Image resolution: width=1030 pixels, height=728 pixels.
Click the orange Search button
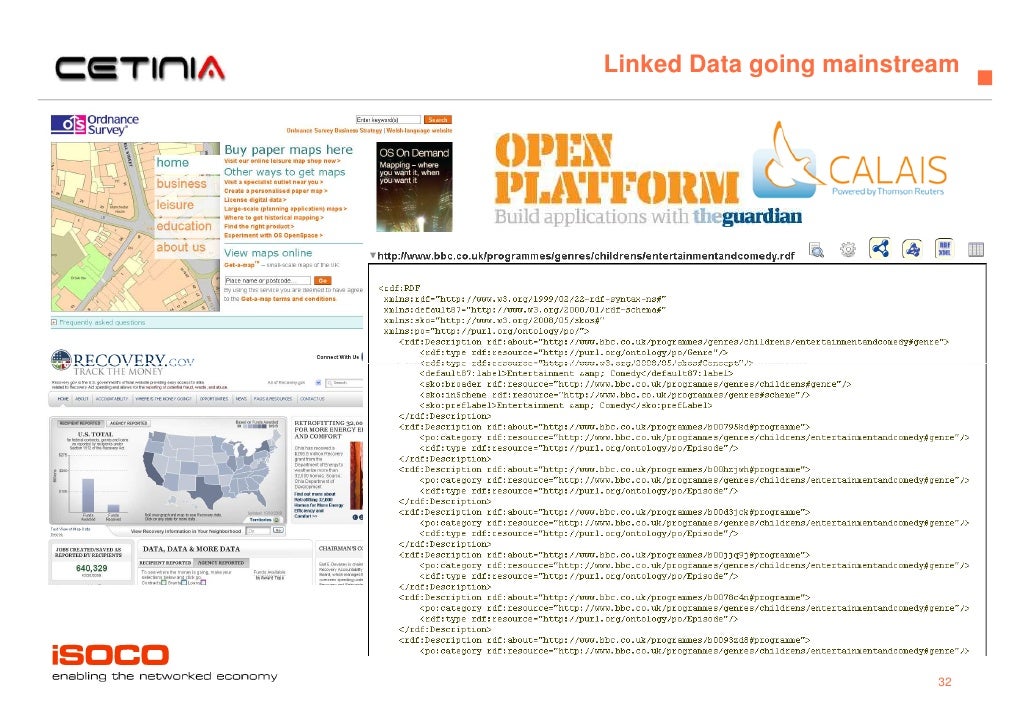point(437,120)
